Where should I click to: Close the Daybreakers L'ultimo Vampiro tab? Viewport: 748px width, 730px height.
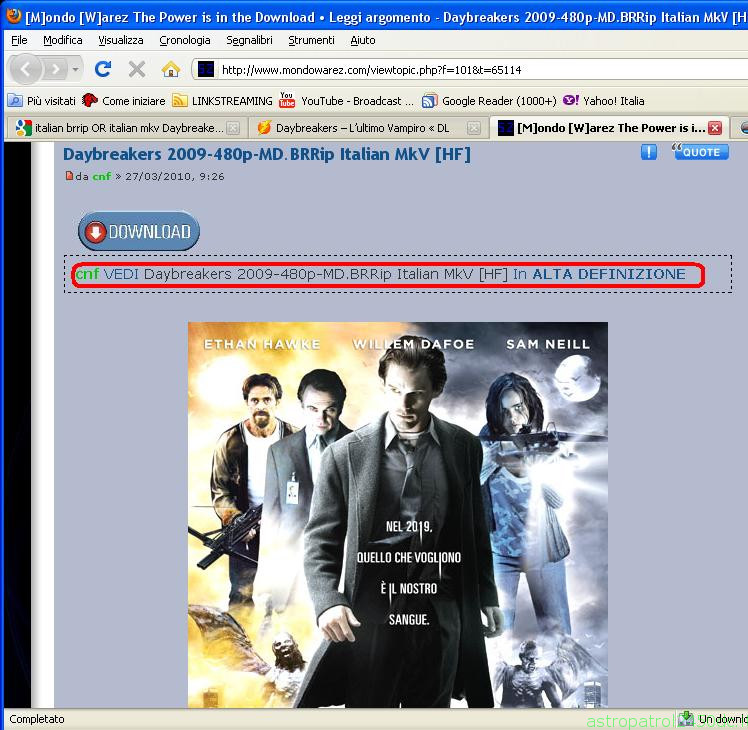coord(473,128)
